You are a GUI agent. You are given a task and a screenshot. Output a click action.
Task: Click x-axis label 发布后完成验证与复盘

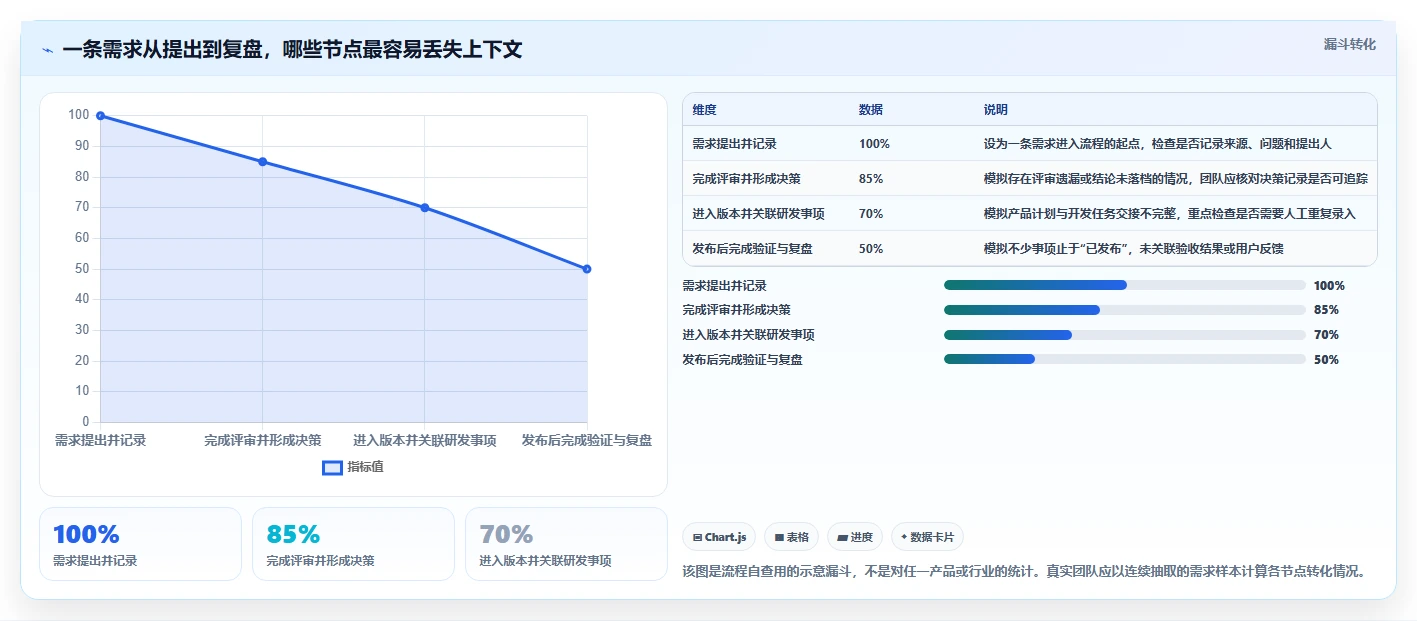[x=587, y=440]
